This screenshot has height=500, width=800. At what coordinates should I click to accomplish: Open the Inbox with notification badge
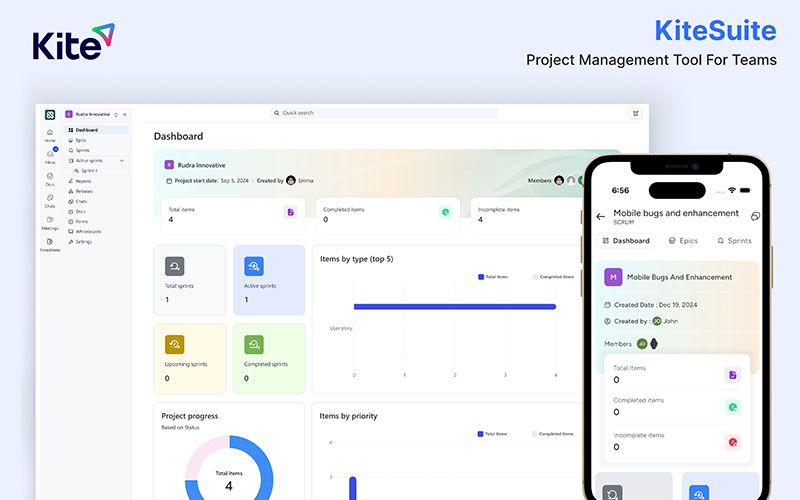point(50,156)
